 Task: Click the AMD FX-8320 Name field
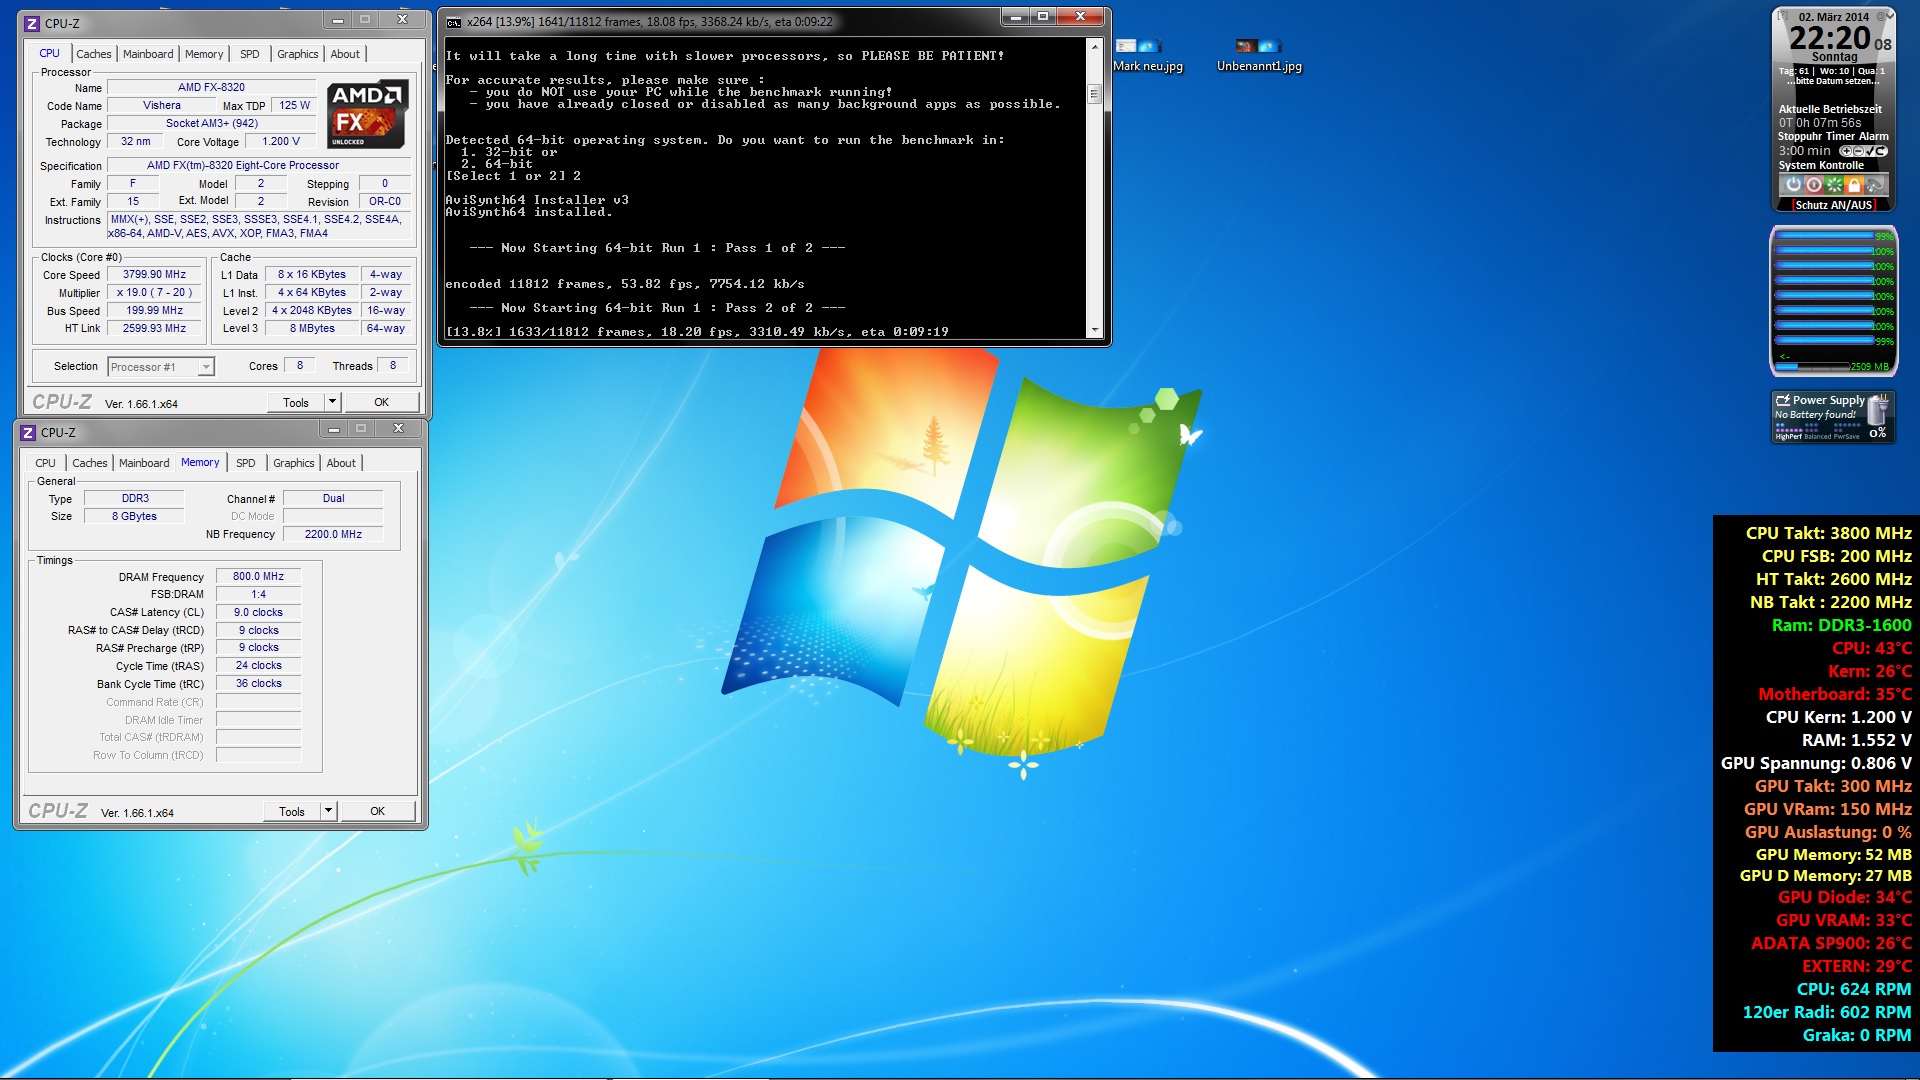(211, 88)
